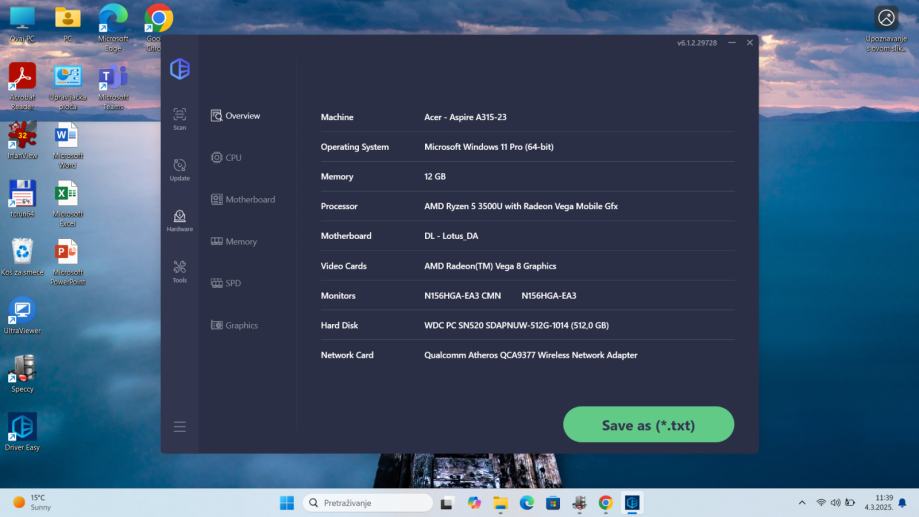Open the Update section in sidebar
Screen dimensions: 919x517
point(179,169)
